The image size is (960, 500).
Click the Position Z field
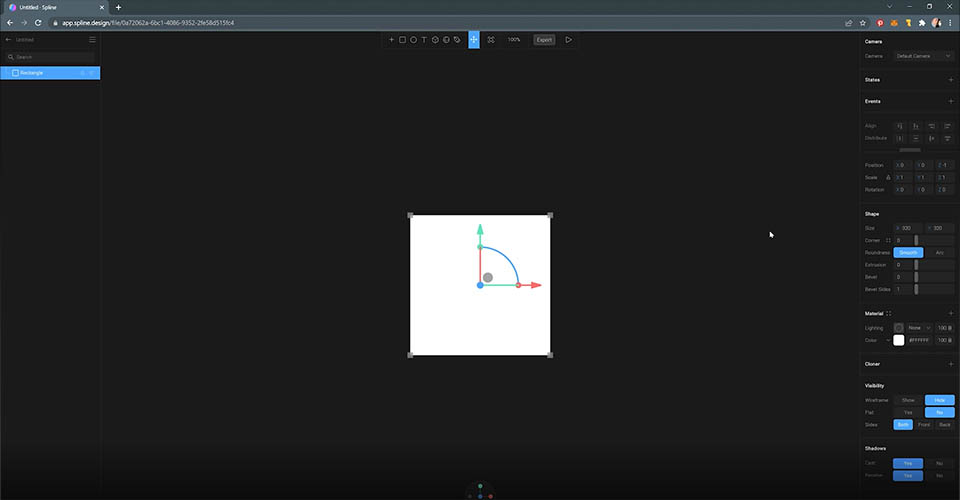pos(945,165)
